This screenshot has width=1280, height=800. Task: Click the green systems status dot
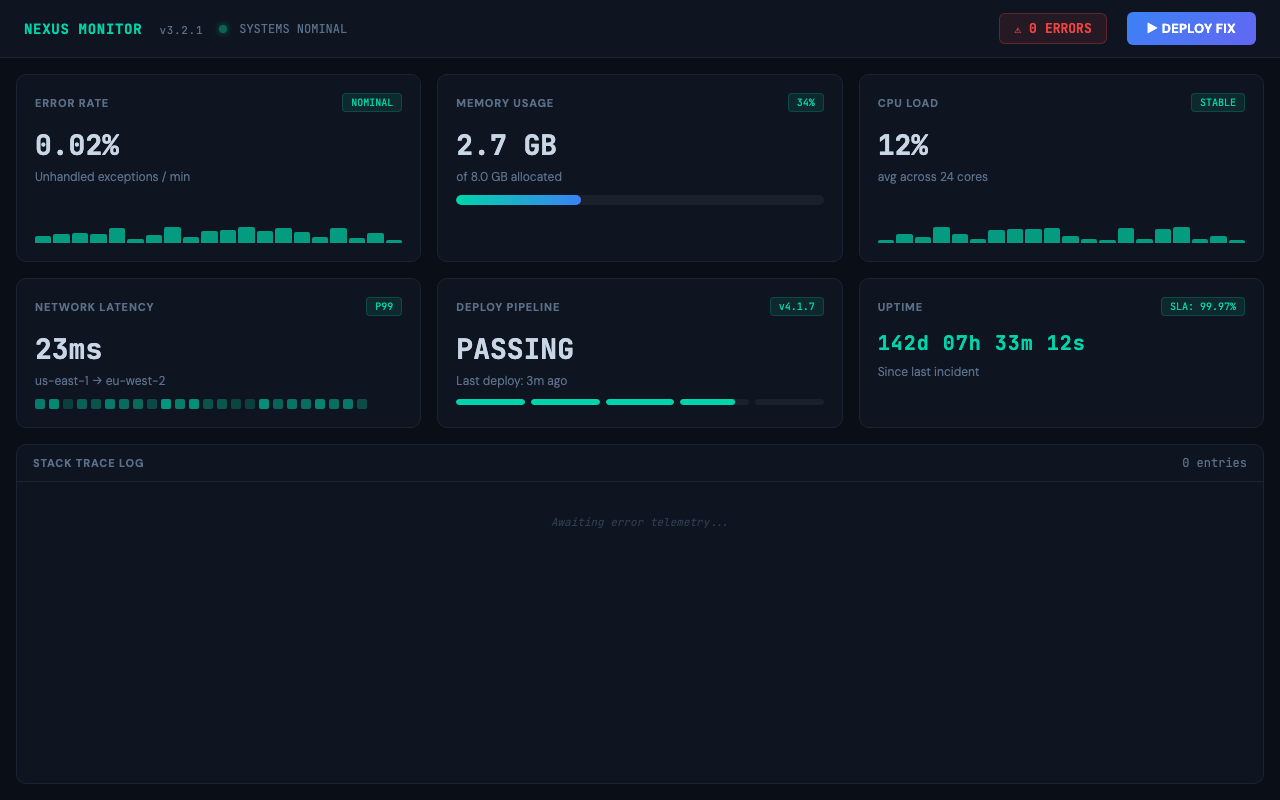223,29
